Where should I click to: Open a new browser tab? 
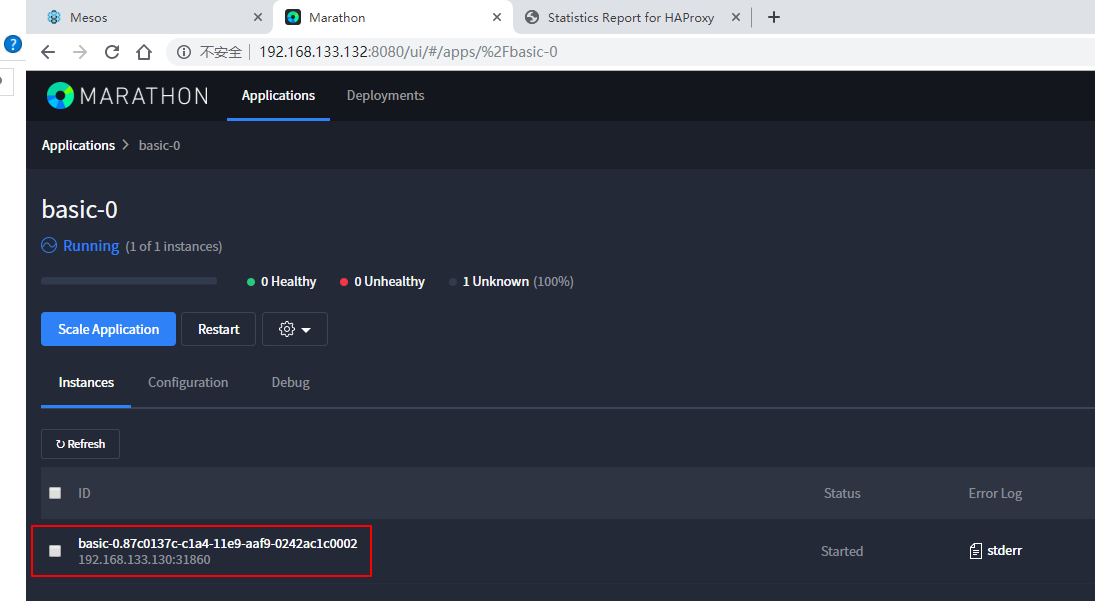point(773,17)
